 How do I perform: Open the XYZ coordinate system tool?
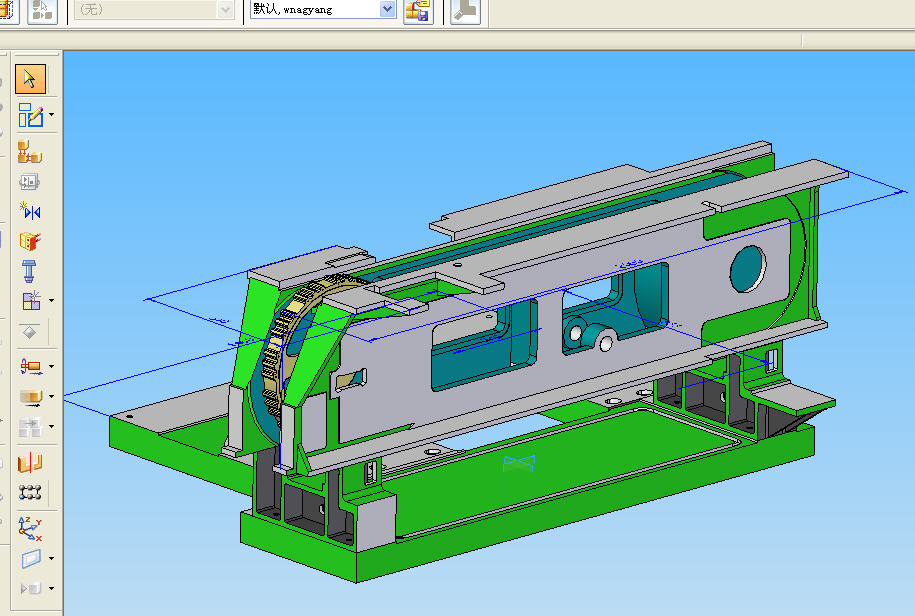(30, 528)
